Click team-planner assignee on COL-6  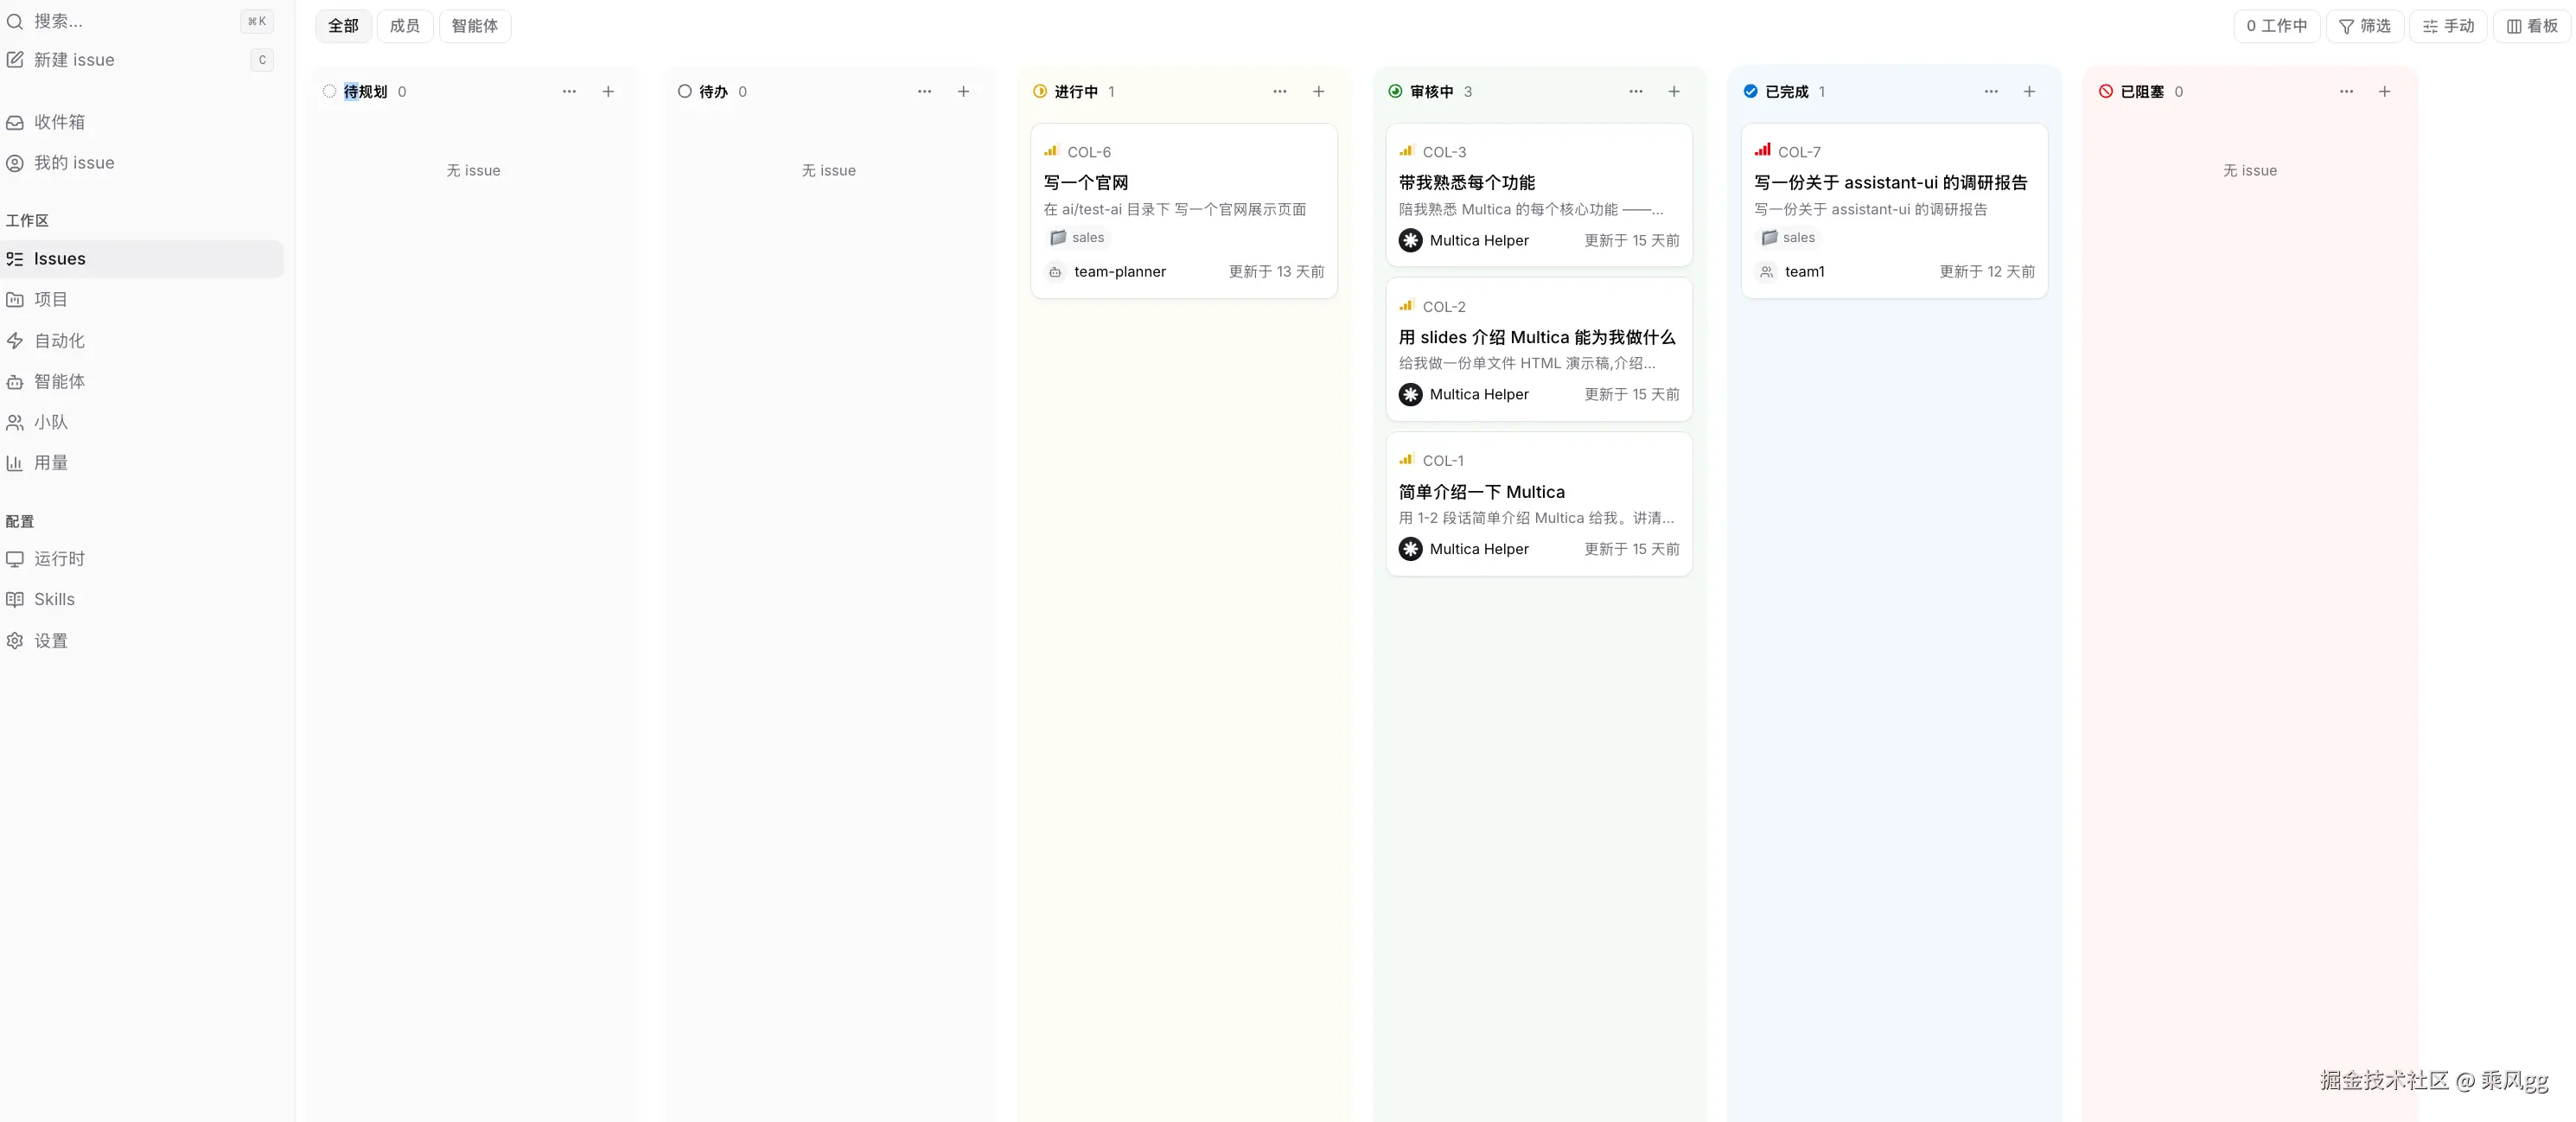click(1106, 272)
